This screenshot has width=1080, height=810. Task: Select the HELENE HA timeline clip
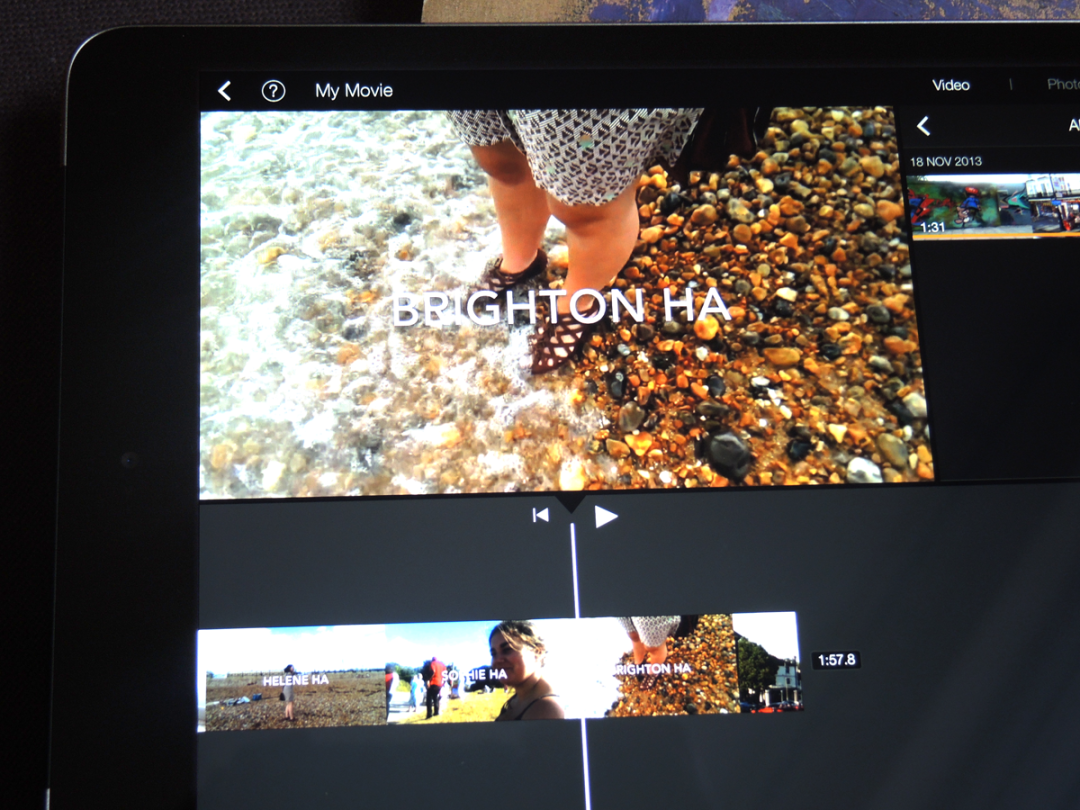[x=291, y=678]
